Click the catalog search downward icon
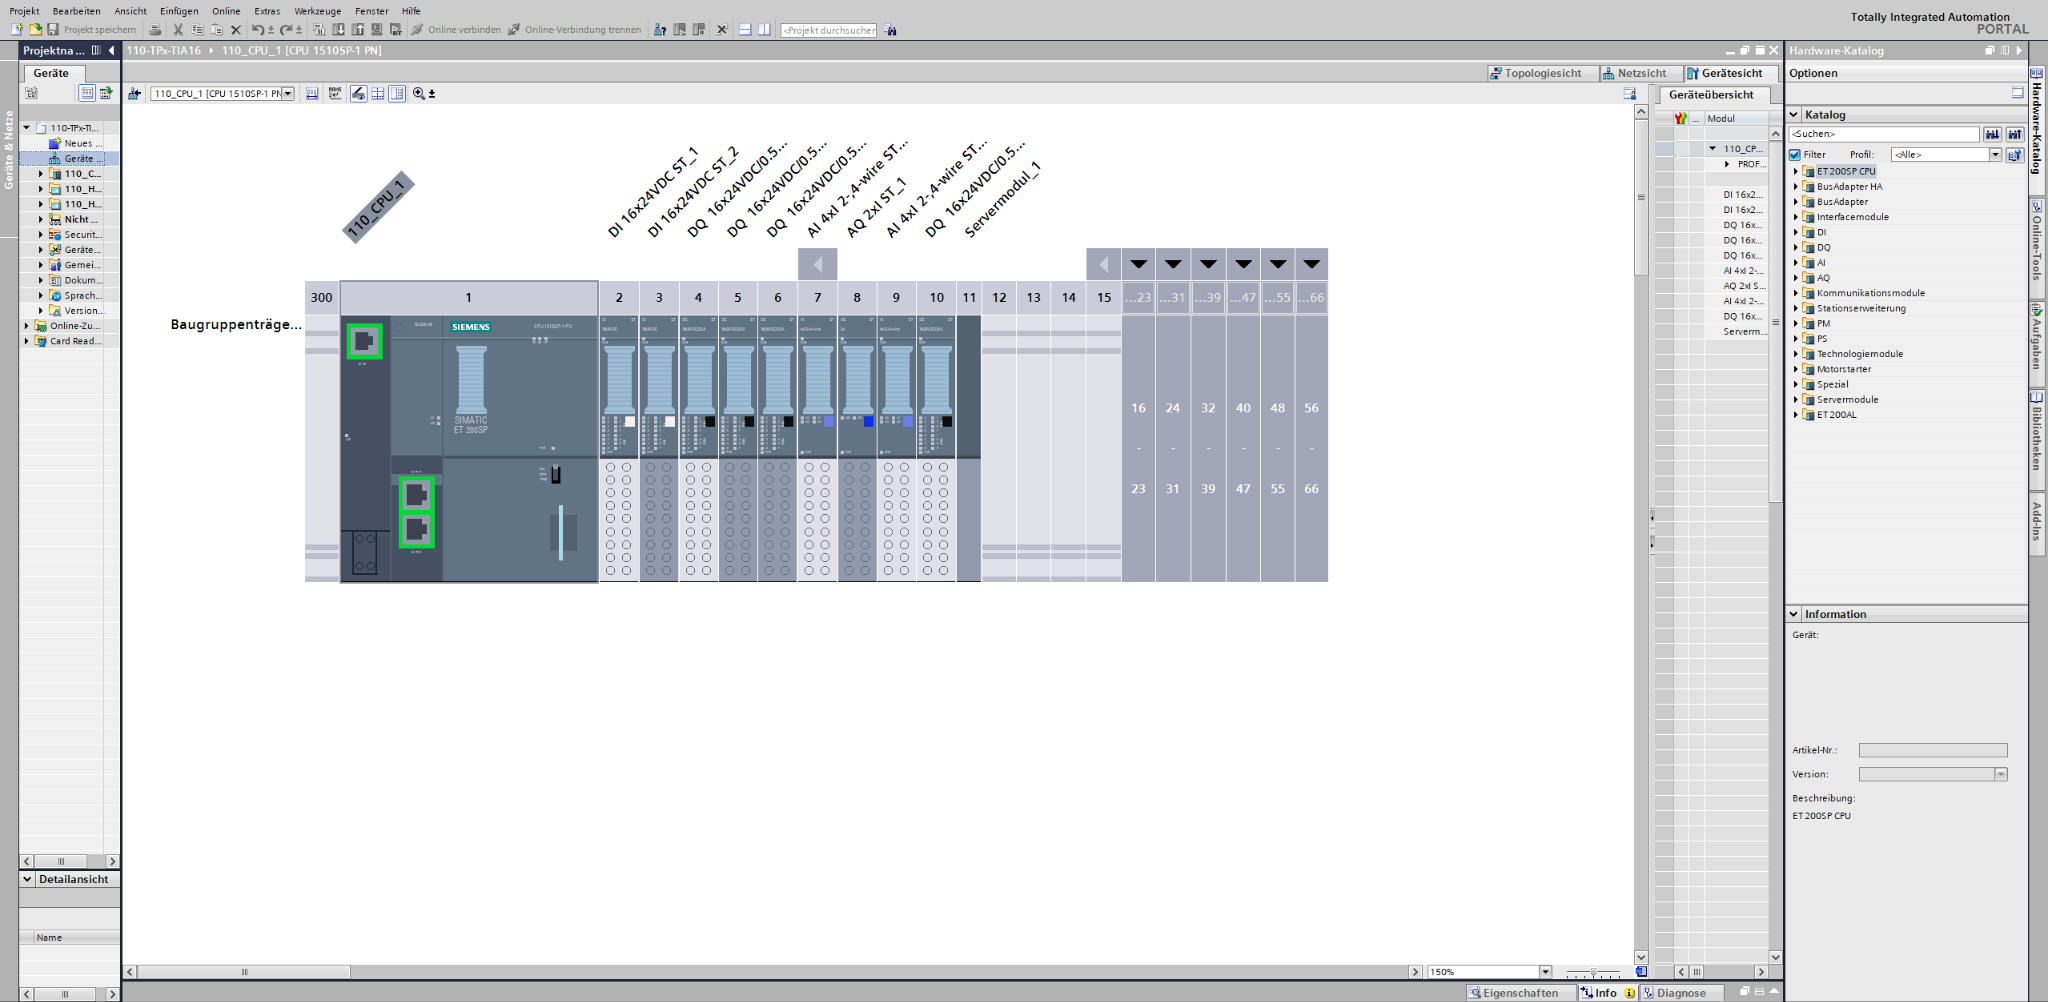Image resolution: width=2048 pixels, height=1002 pixels. [x=1992, y=134]
